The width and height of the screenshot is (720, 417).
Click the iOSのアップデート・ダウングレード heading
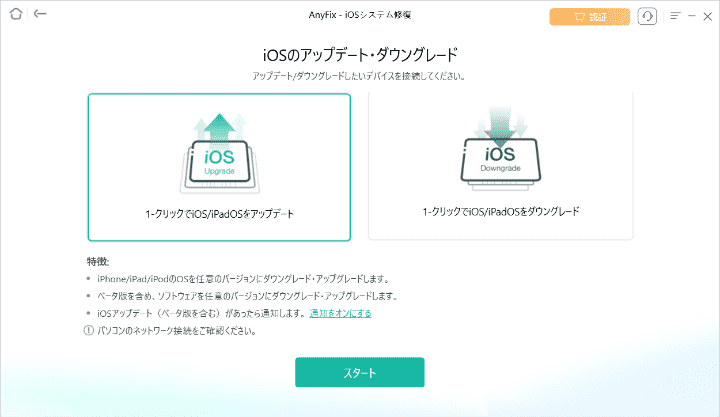[x=360, y=55]
